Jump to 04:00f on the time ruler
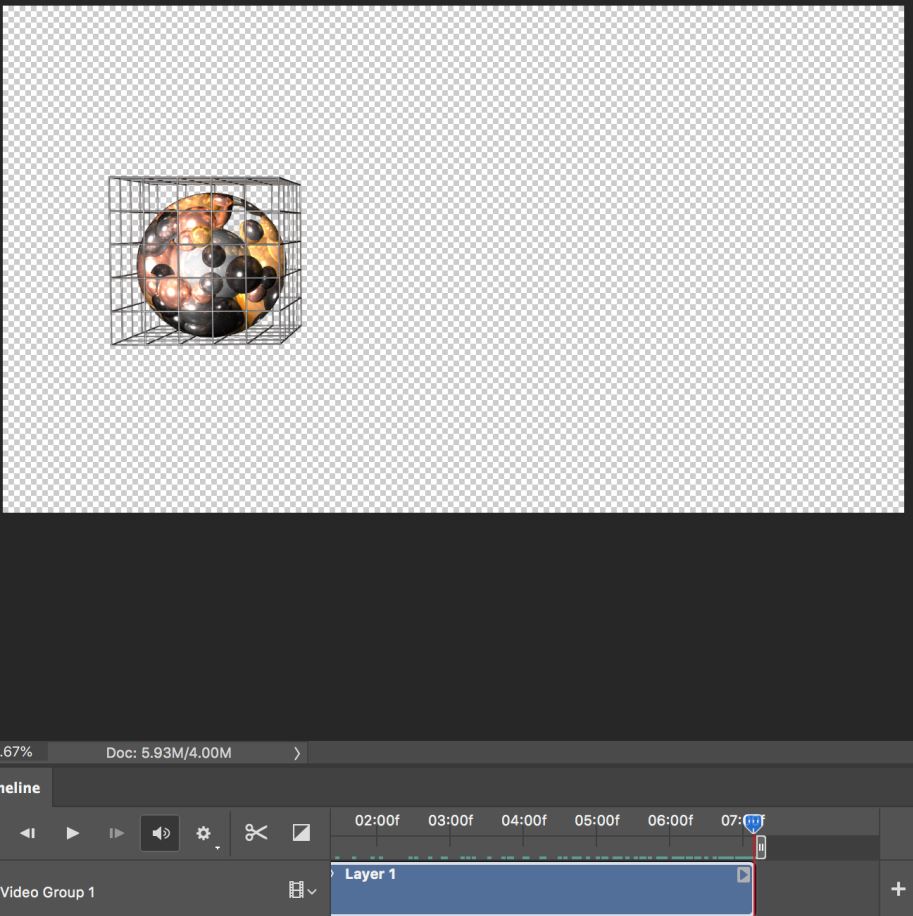913x916 pixels. pos(523,821)
